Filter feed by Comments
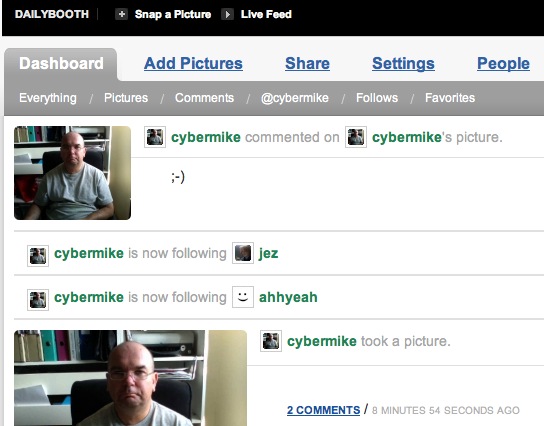This screenshot has height=426, width=544. click(x=204, y=98)
